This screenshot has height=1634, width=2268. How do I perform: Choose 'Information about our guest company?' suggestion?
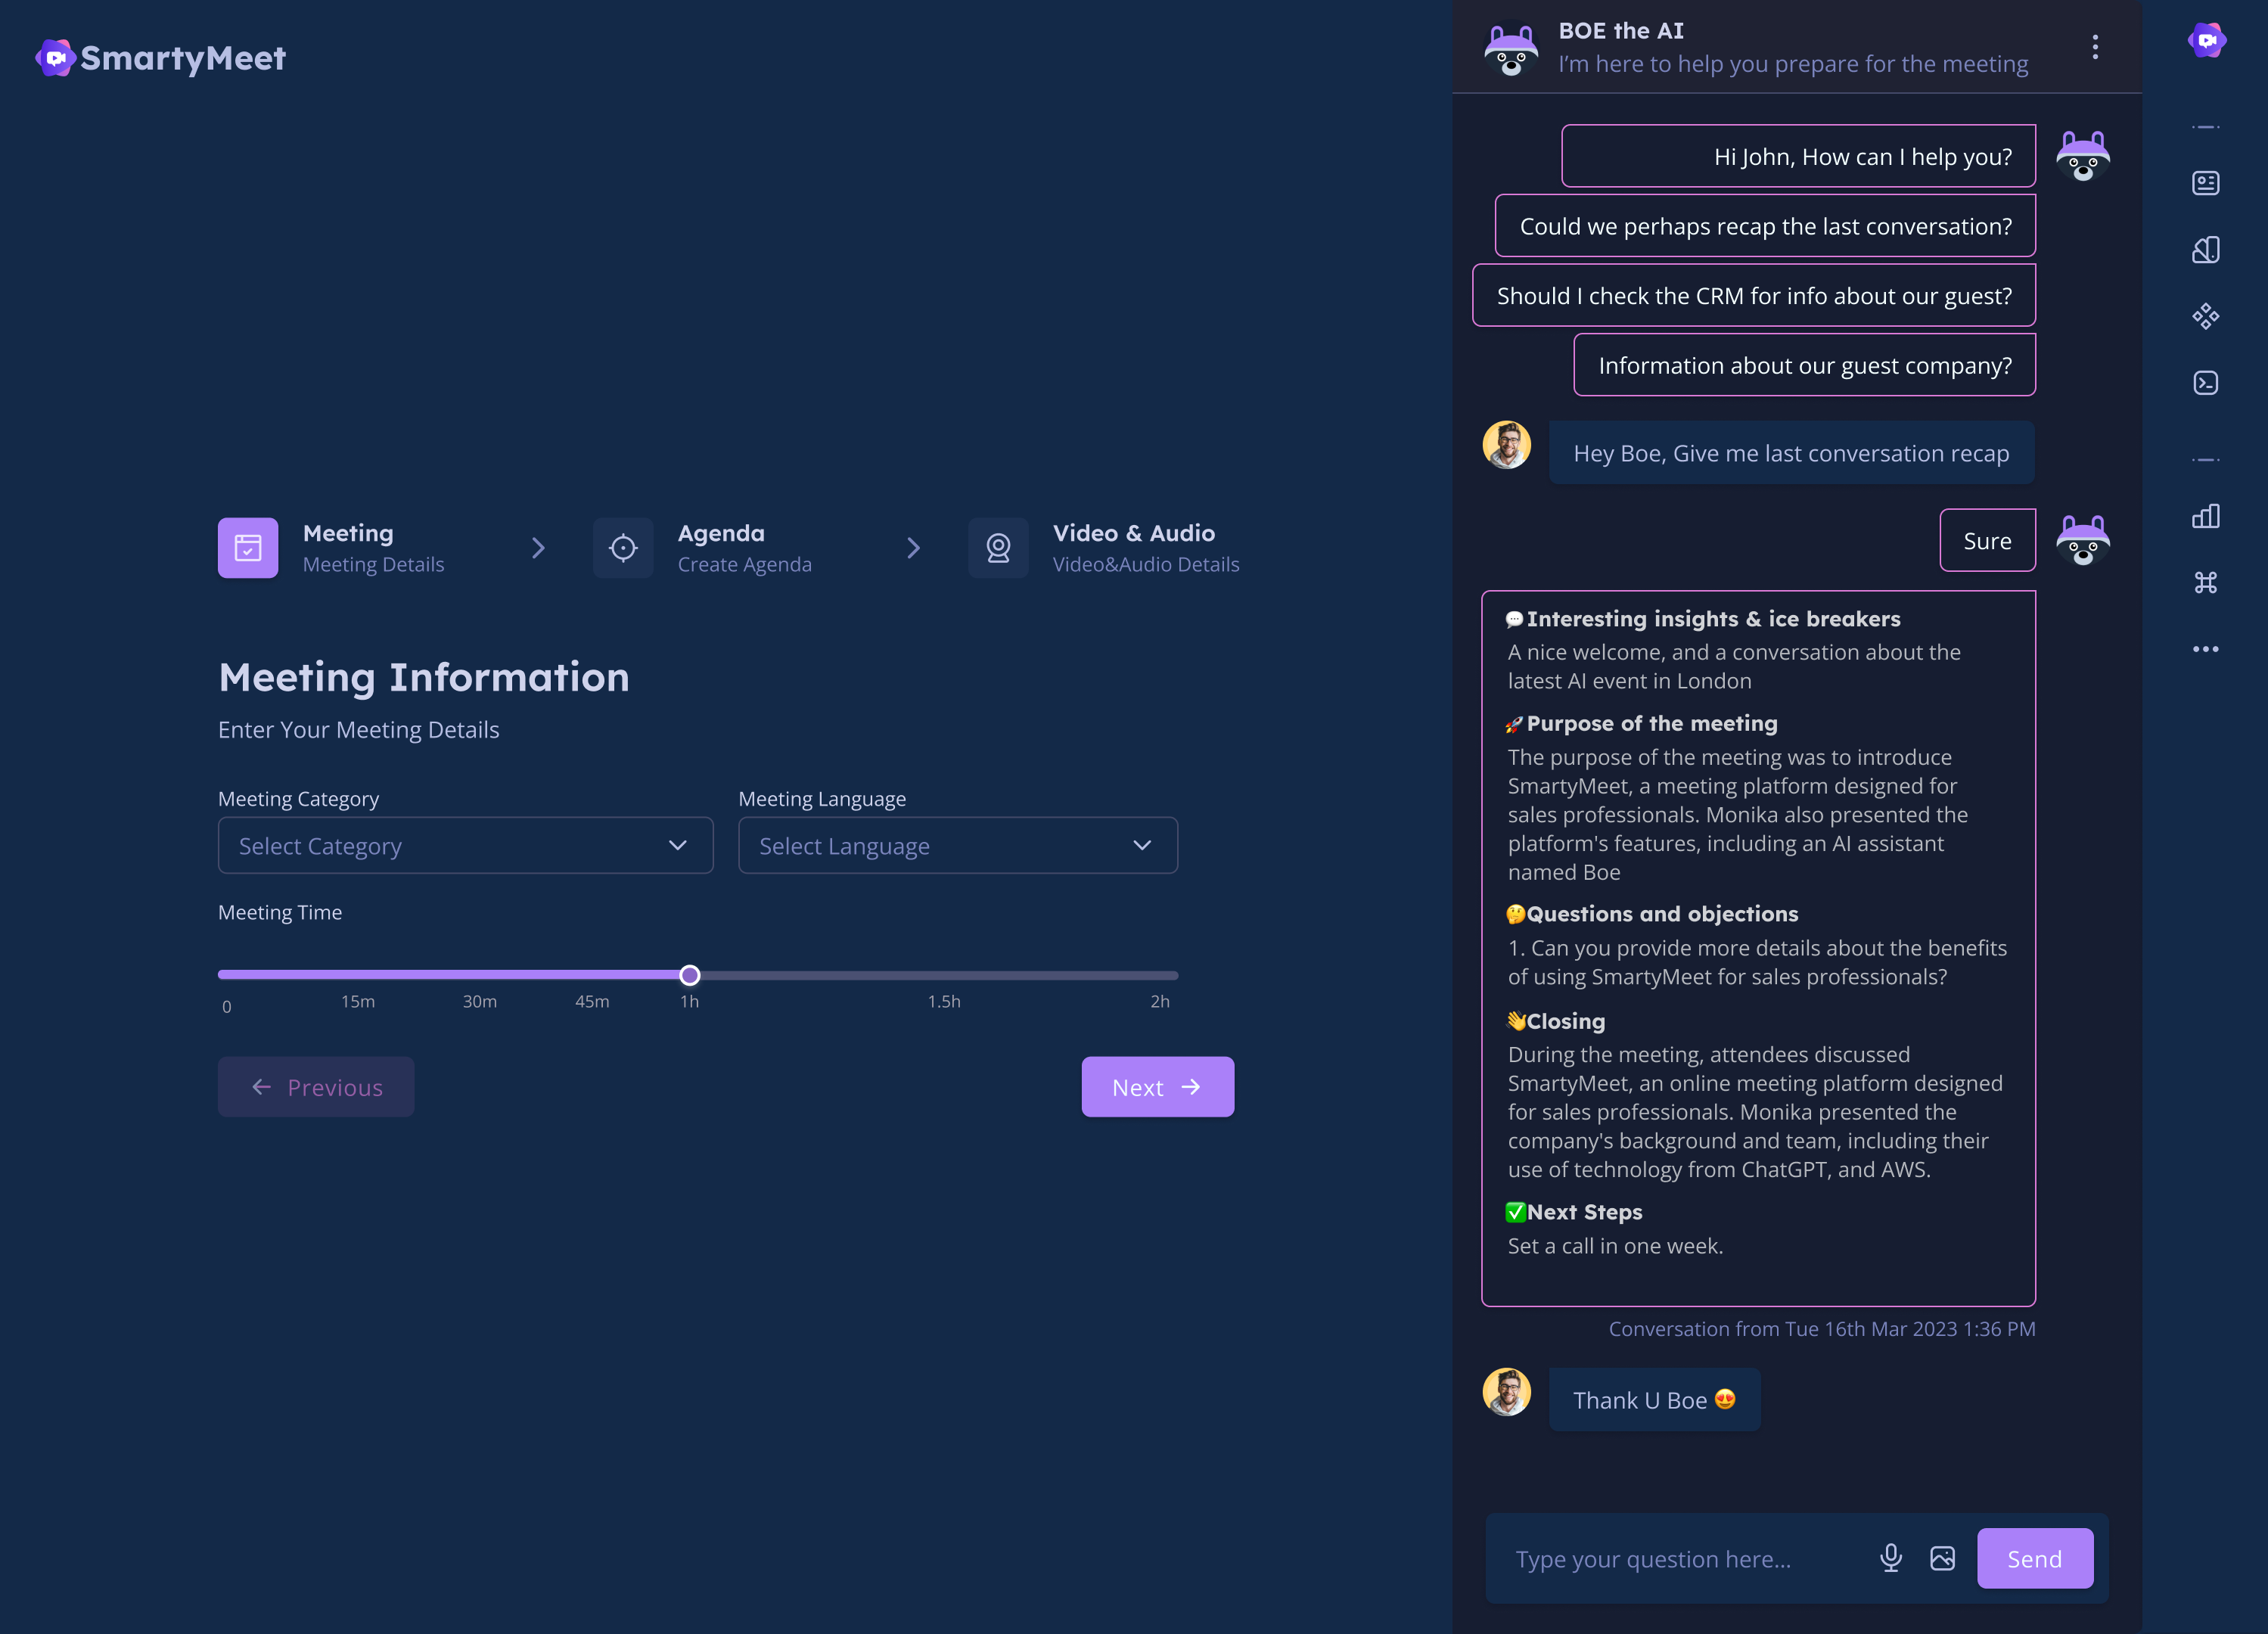pyautogui.click(x=1804, y=365)
